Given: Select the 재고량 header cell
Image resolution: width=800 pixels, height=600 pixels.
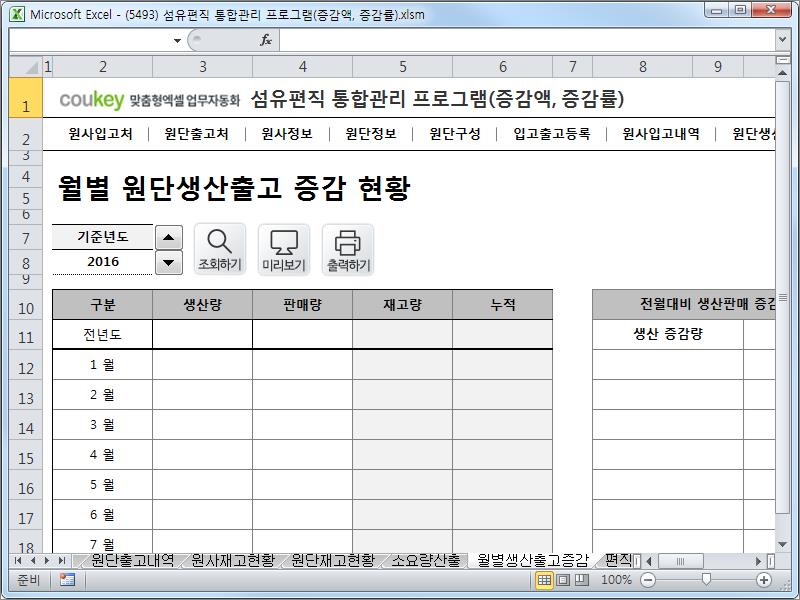Looking at the screenshot, I should point(403,305).
